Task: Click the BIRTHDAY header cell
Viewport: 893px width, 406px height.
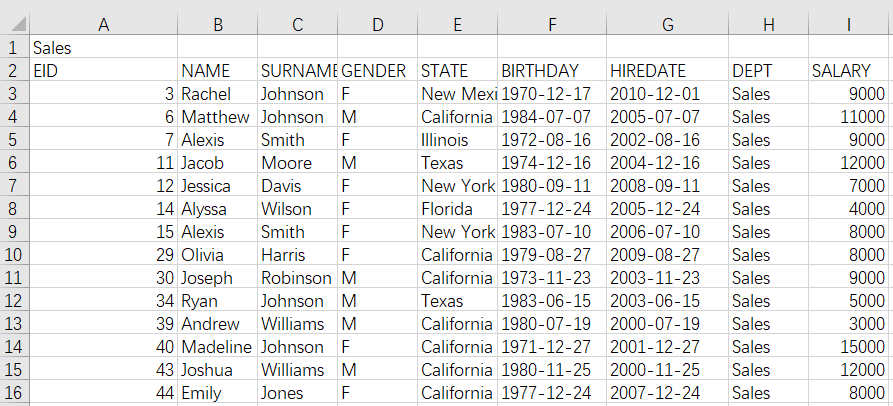Action: [x=552, y=71]
